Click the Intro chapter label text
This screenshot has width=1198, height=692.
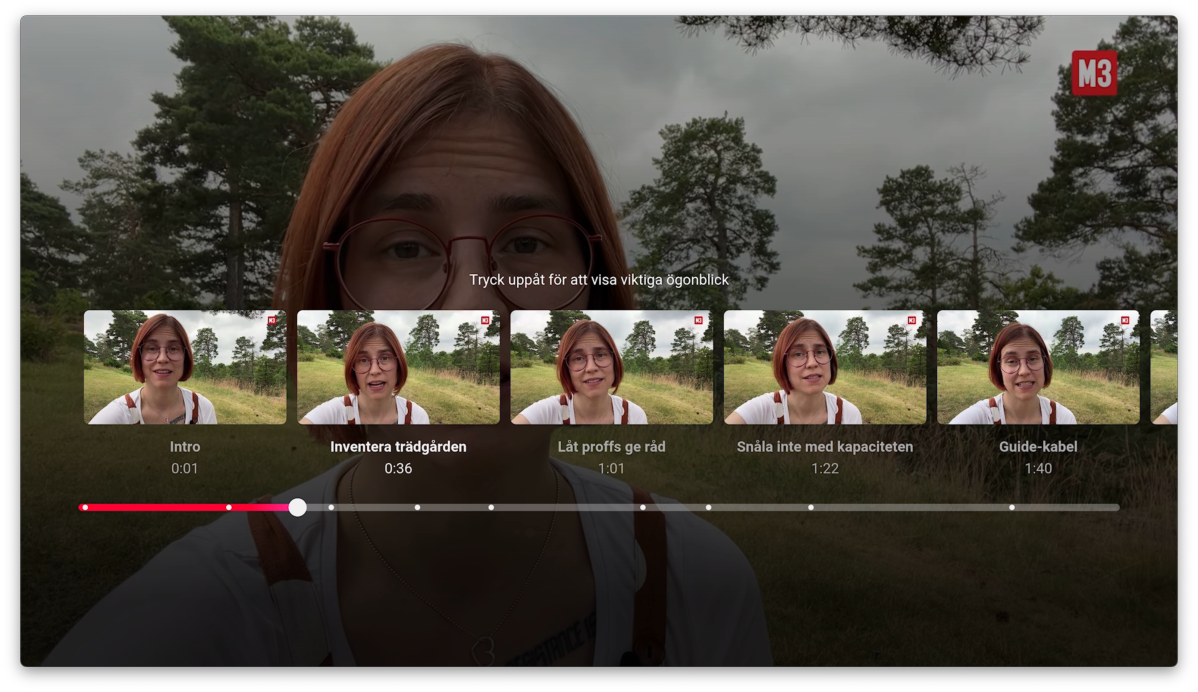(x=184, y=447)
